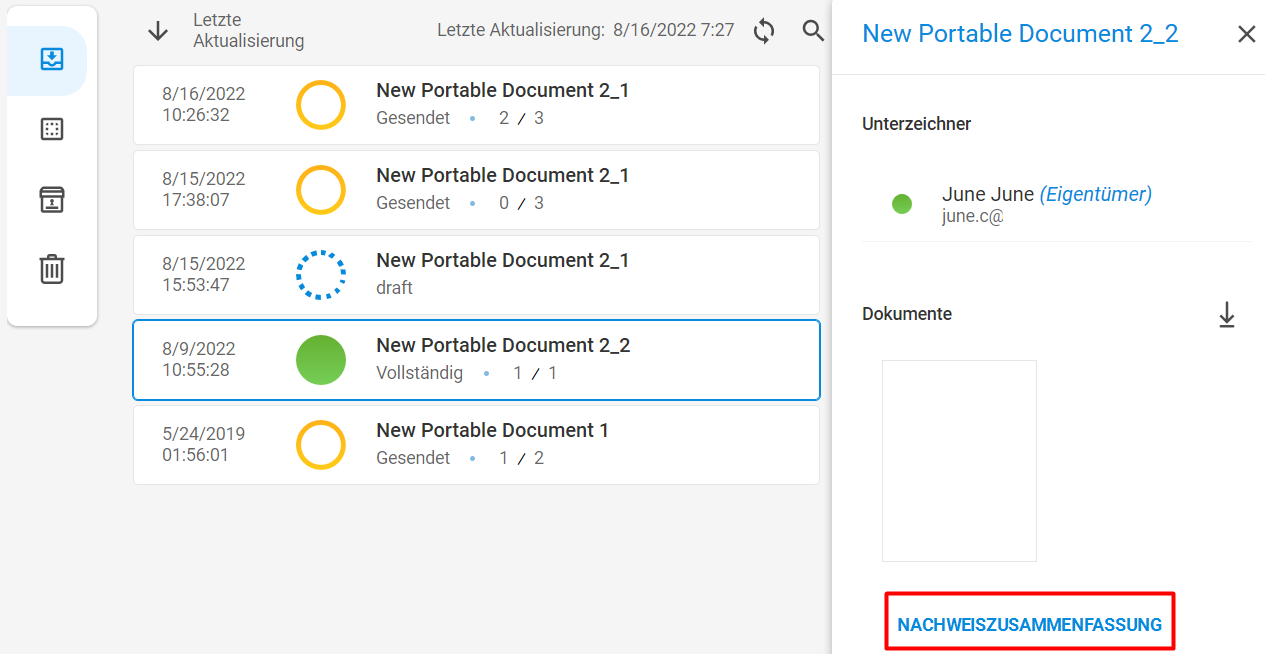Image resolution: width=1265 pixels, height=654 pixels.
Task: Click date 8/15/2022 17:38:07
Action: point(203,190)
